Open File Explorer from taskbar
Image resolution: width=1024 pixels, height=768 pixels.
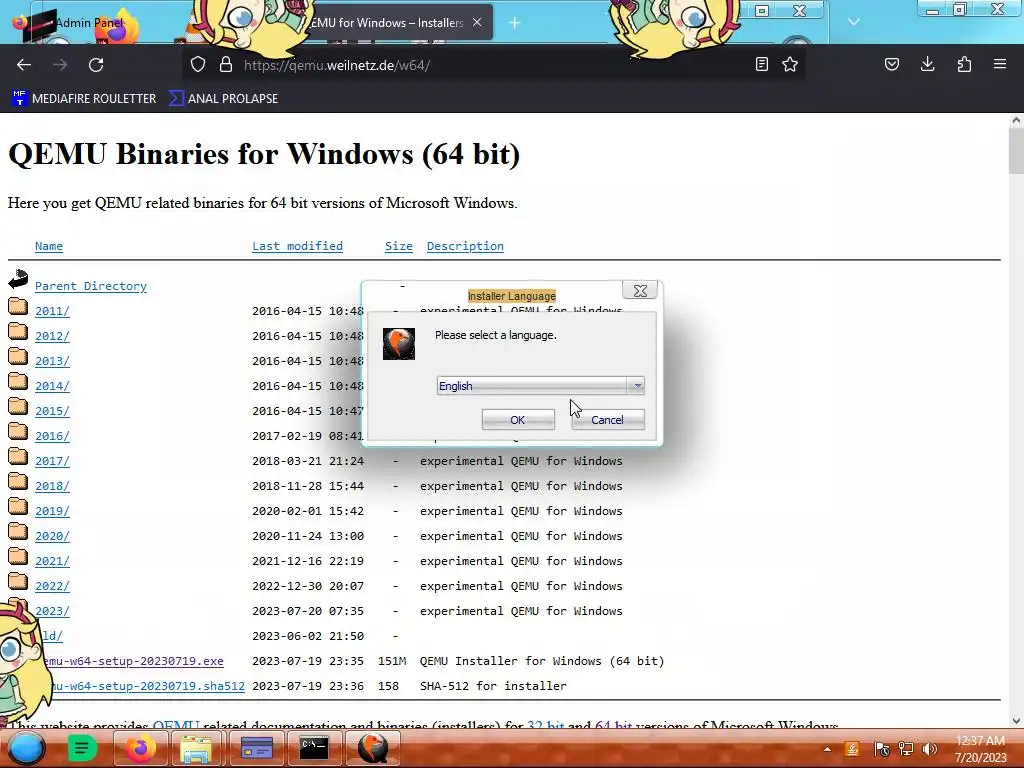click(x=196, y=748)
